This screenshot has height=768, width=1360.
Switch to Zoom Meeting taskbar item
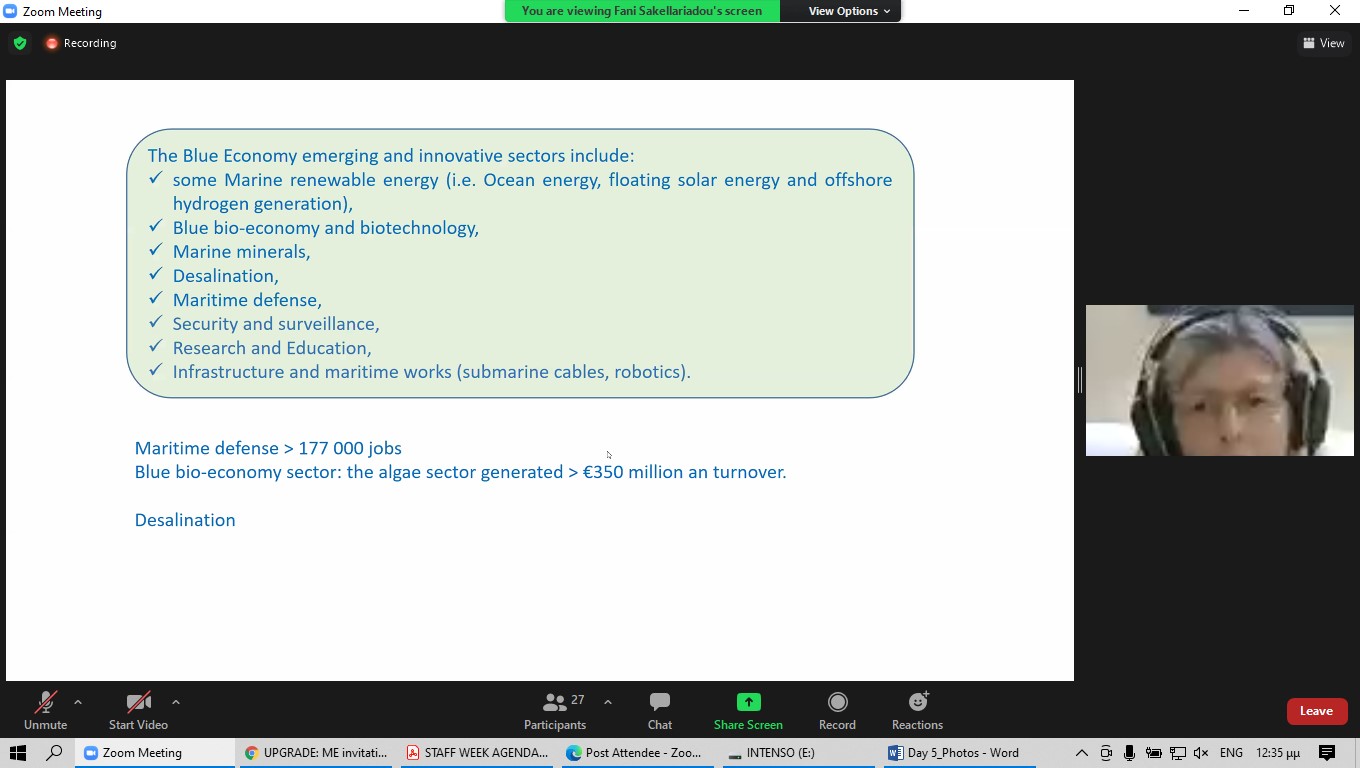click(155, 753)
